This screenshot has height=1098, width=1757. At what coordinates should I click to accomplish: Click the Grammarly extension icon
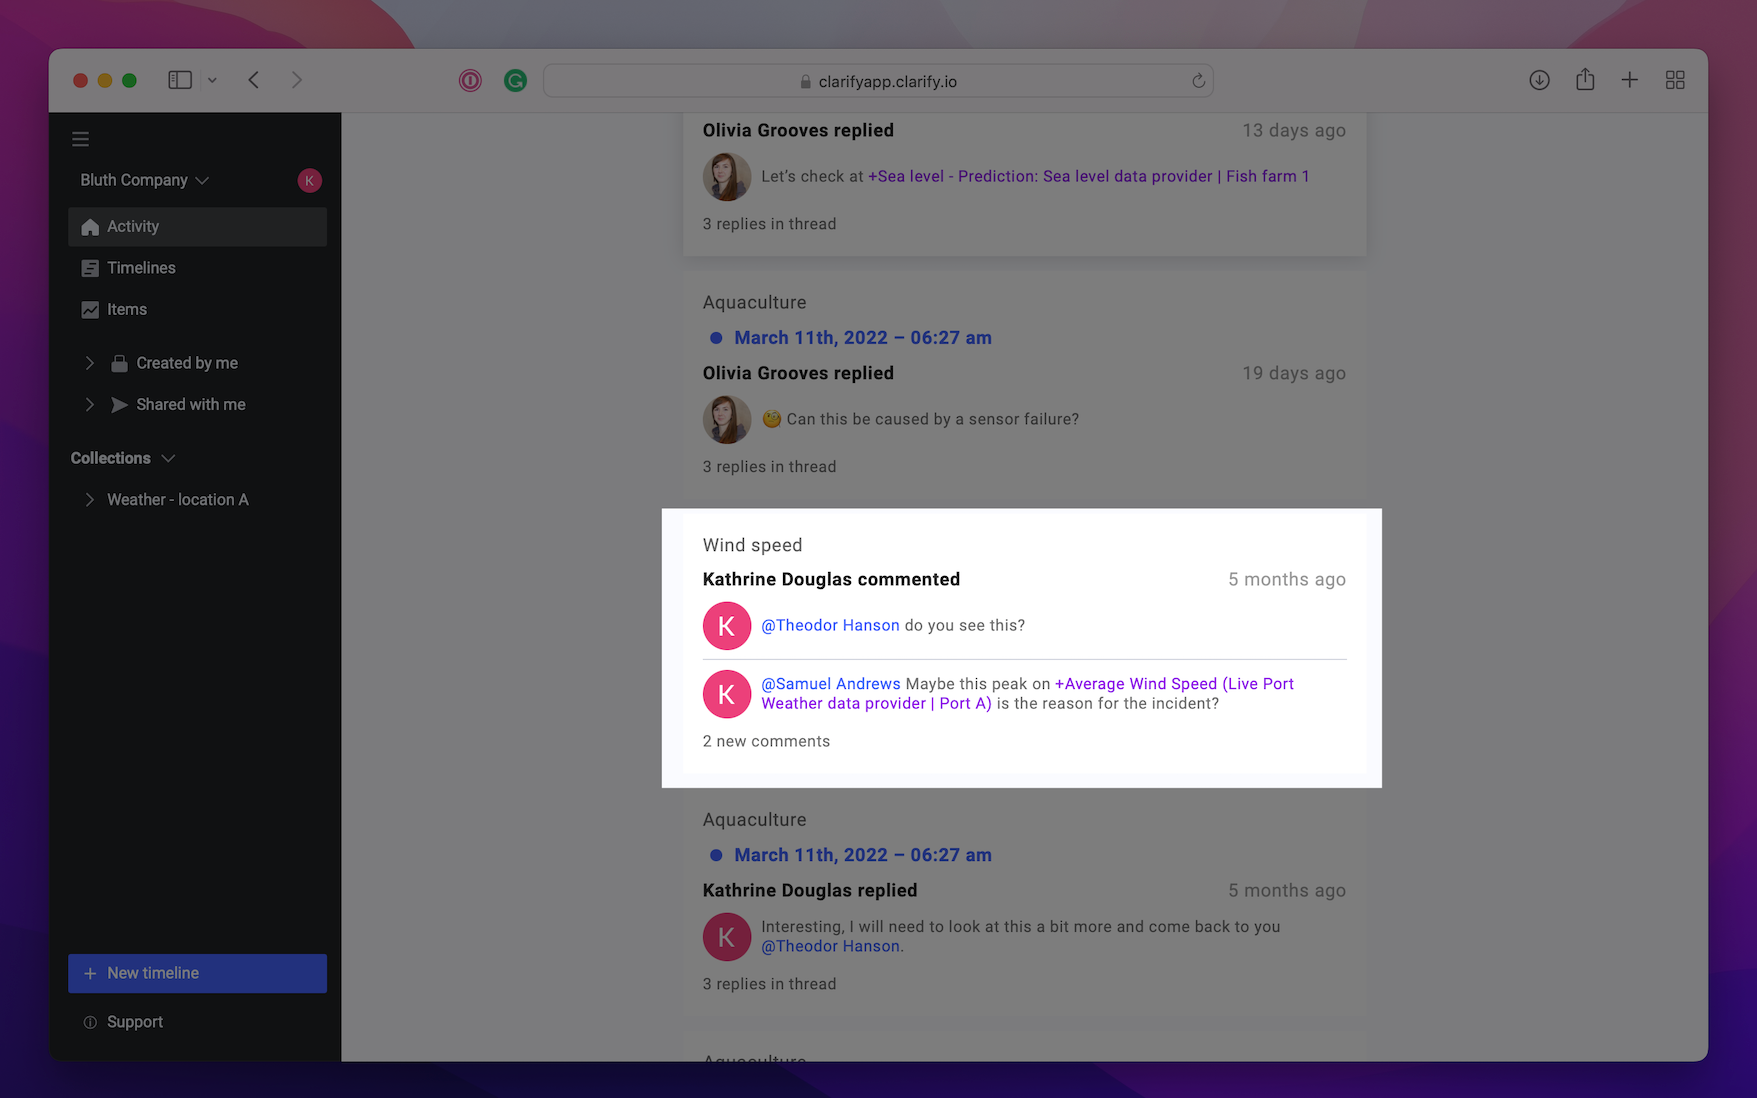(x=515, y=81)
